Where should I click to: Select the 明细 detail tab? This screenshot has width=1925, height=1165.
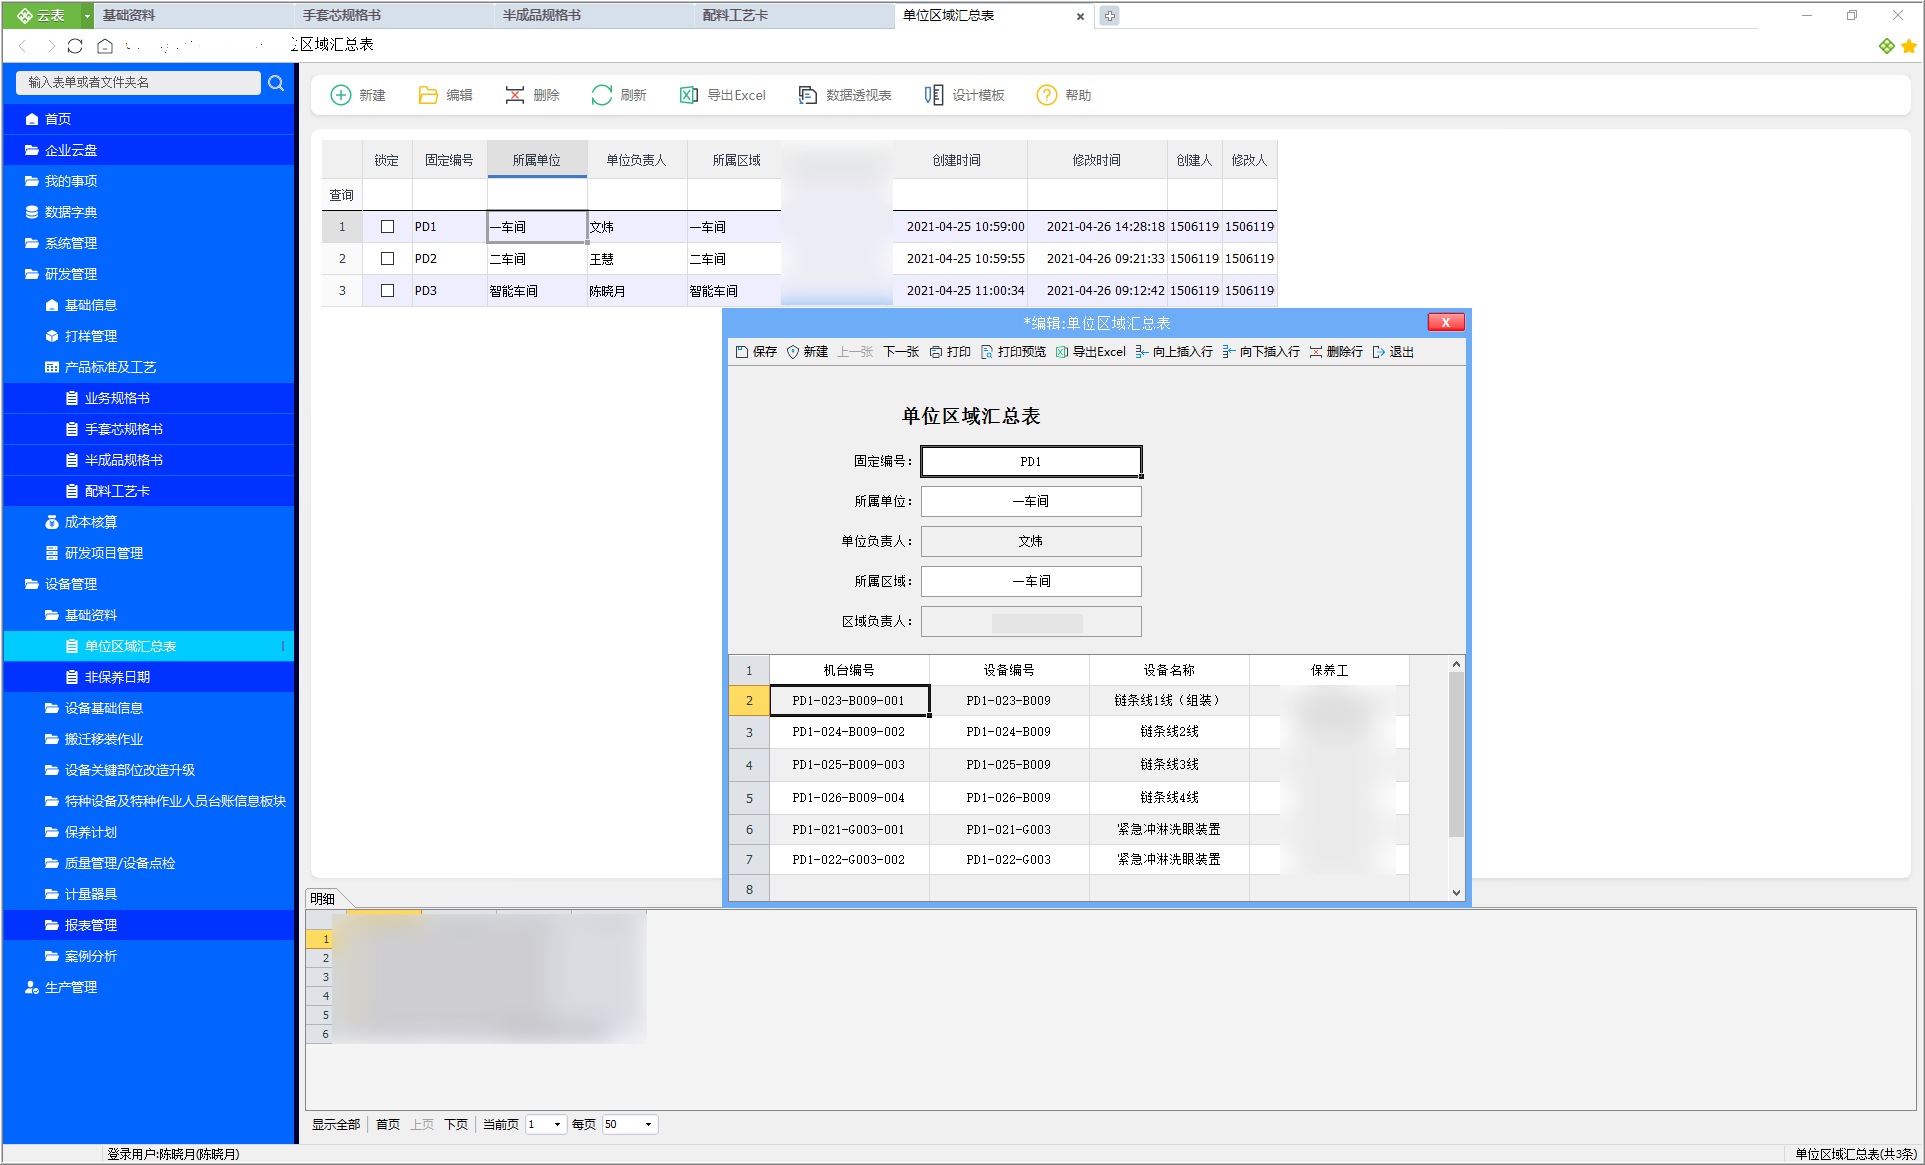(x=323, y=899)
